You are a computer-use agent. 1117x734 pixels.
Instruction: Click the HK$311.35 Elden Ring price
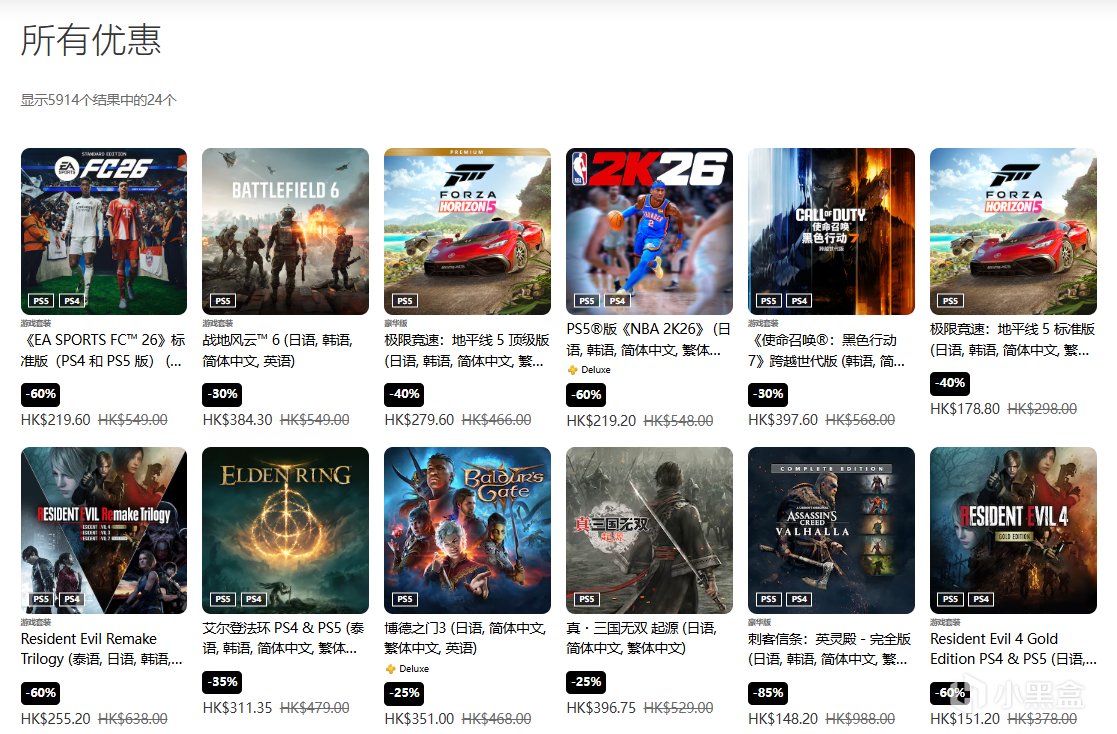[237, 708]
